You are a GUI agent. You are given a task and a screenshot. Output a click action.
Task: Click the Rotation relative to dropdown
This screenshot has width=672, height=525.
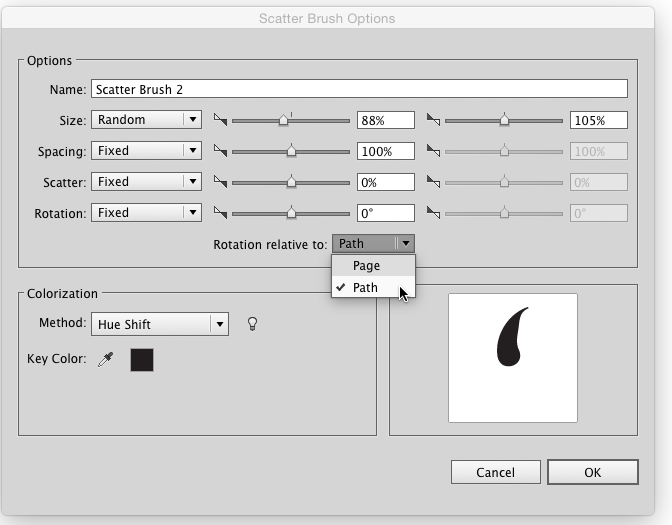tap(373, 243)
